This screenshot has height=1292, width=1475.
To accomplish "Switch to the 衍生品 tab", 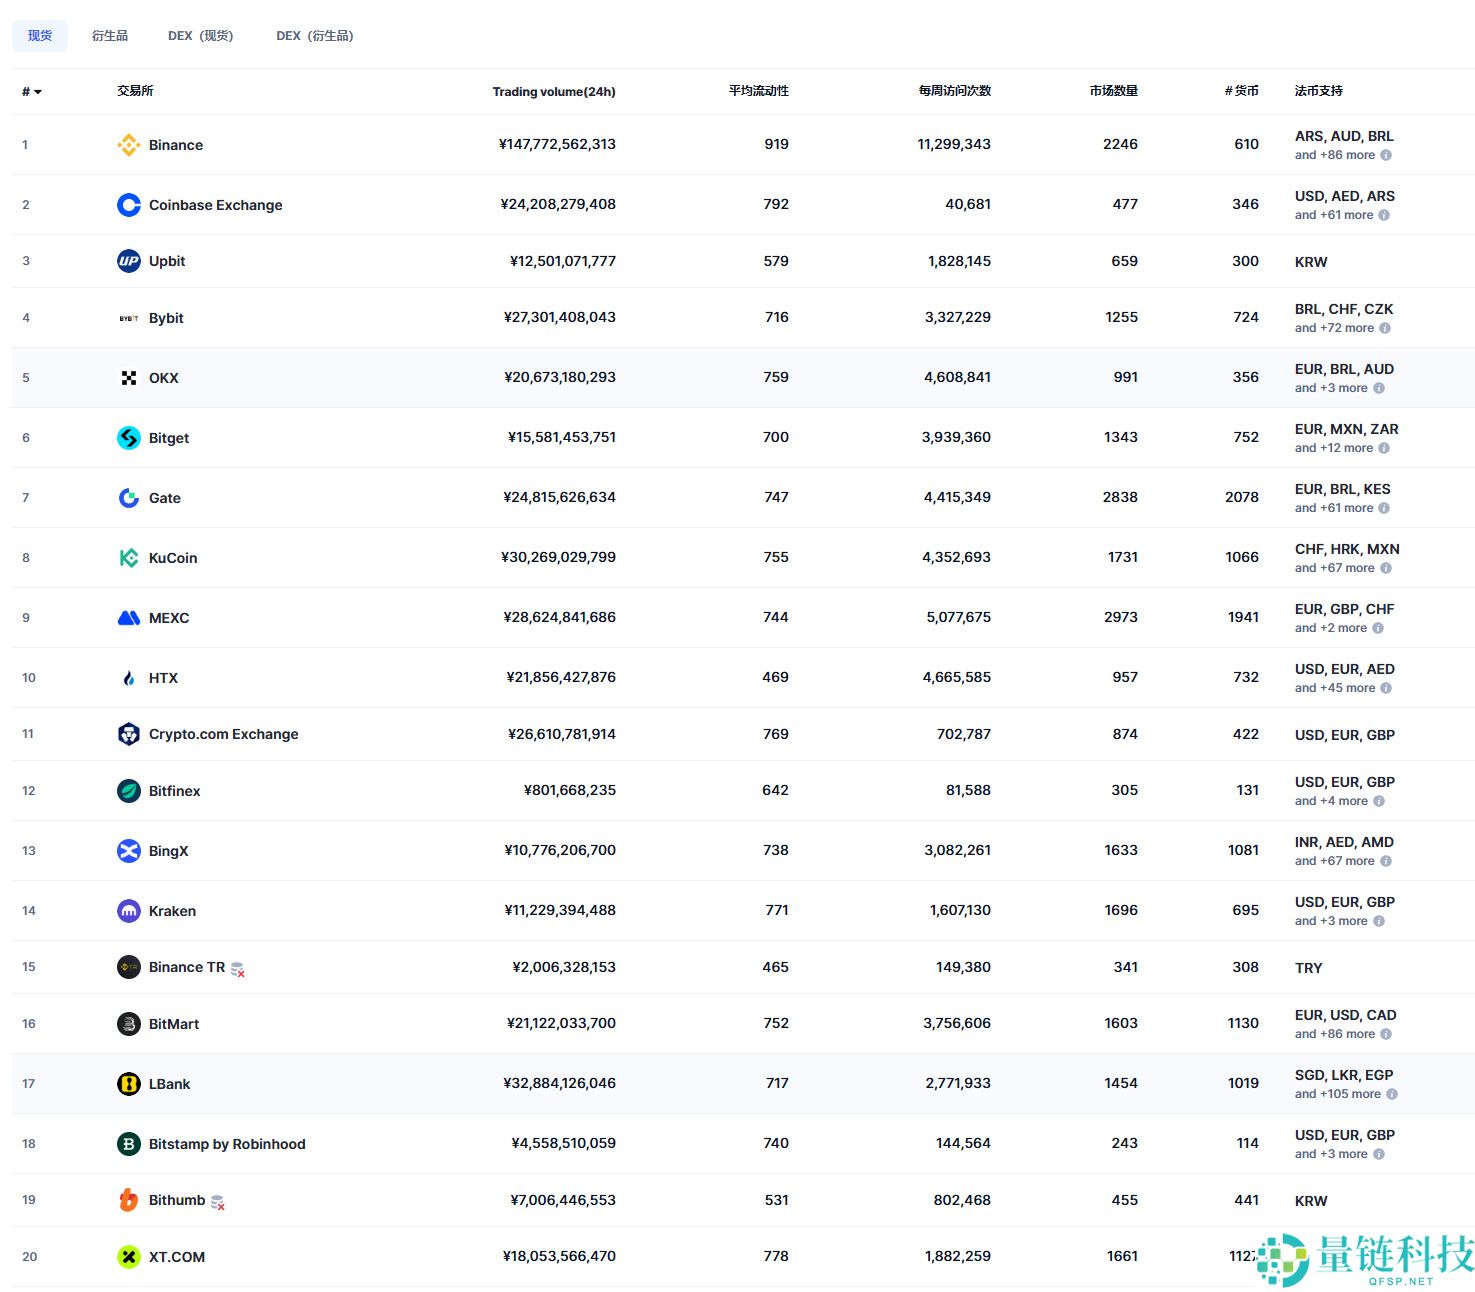I will click(x=110, y=36).
